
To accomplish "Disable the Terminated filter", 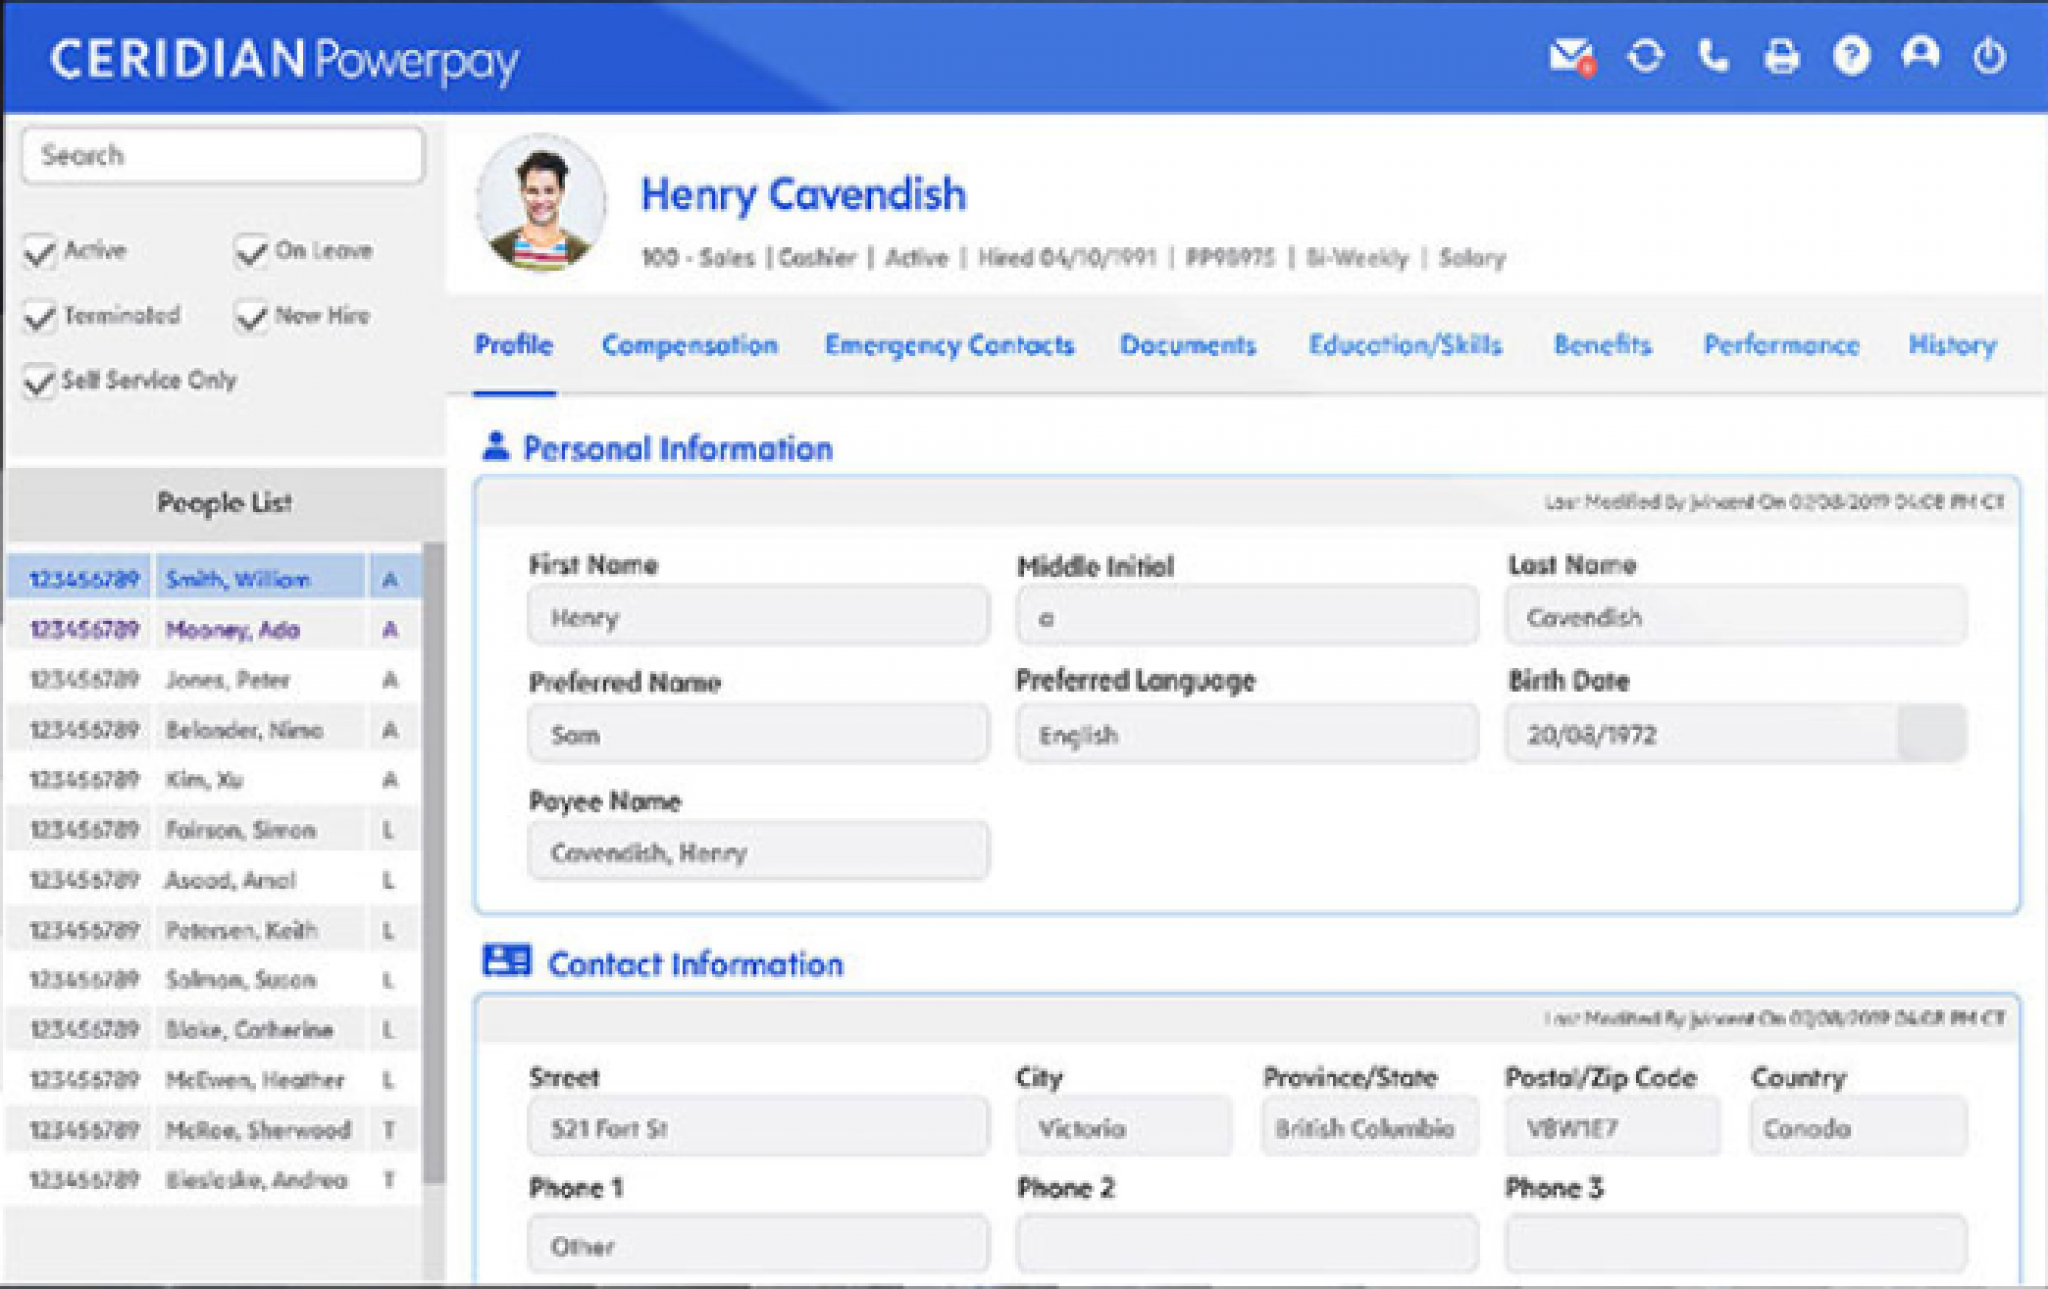I will [40, 315].
